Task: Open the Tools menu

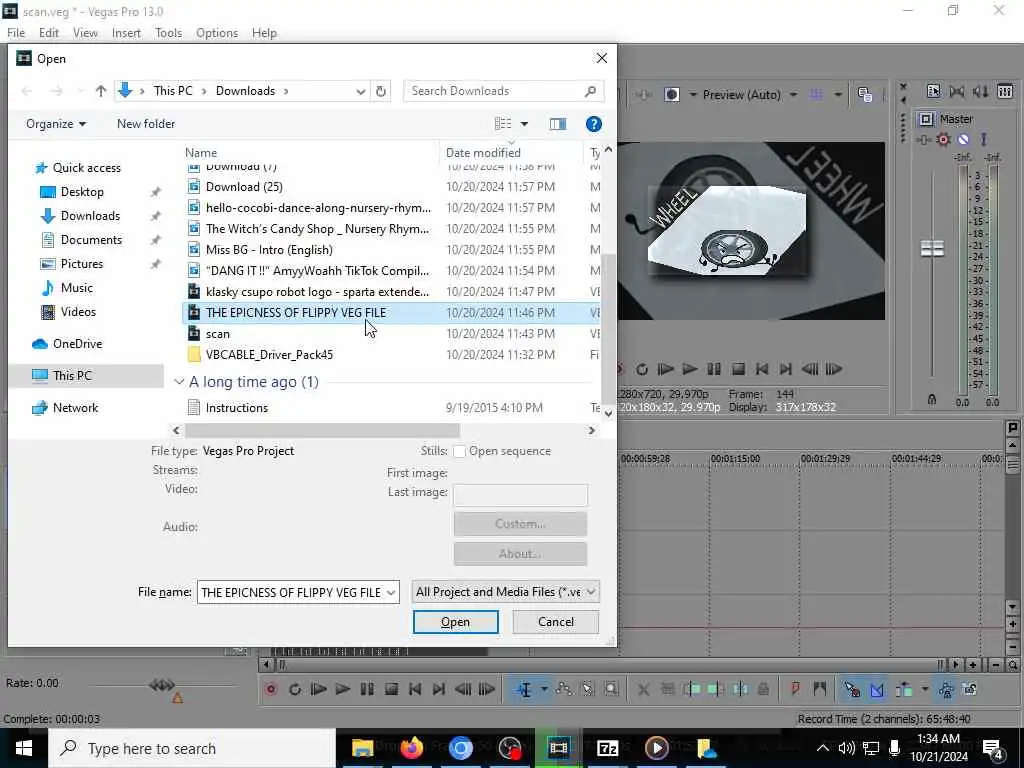Action: (x=168, y=33)
